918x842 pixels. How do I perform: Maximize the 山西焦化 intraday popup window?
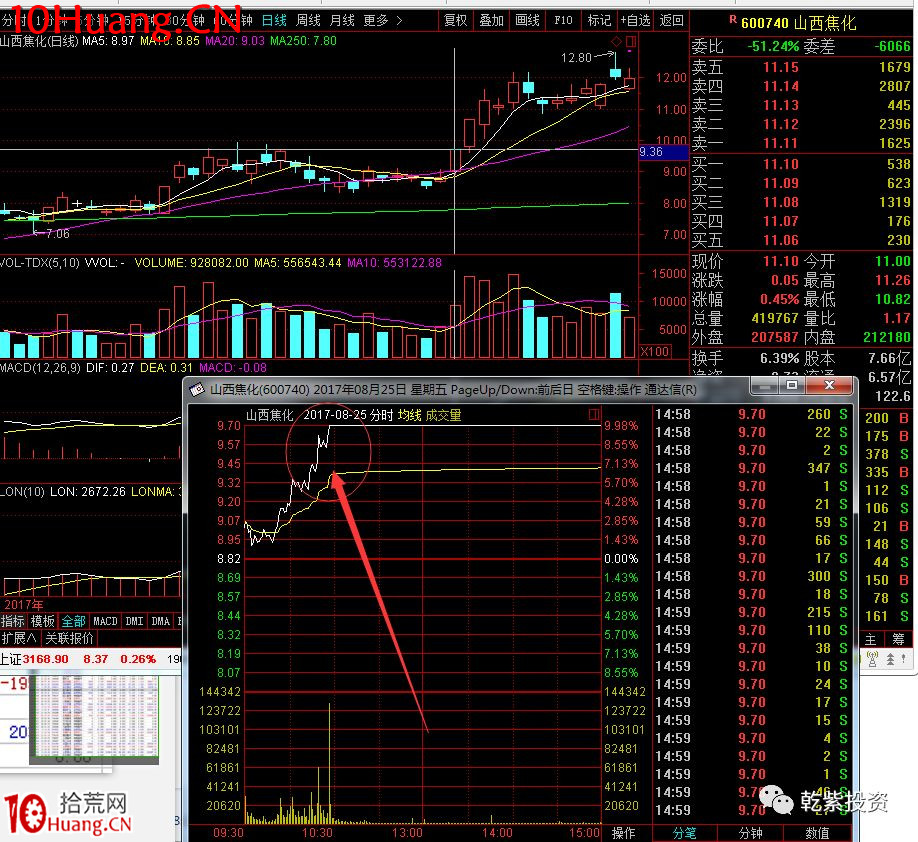click(x=792, y=385)
